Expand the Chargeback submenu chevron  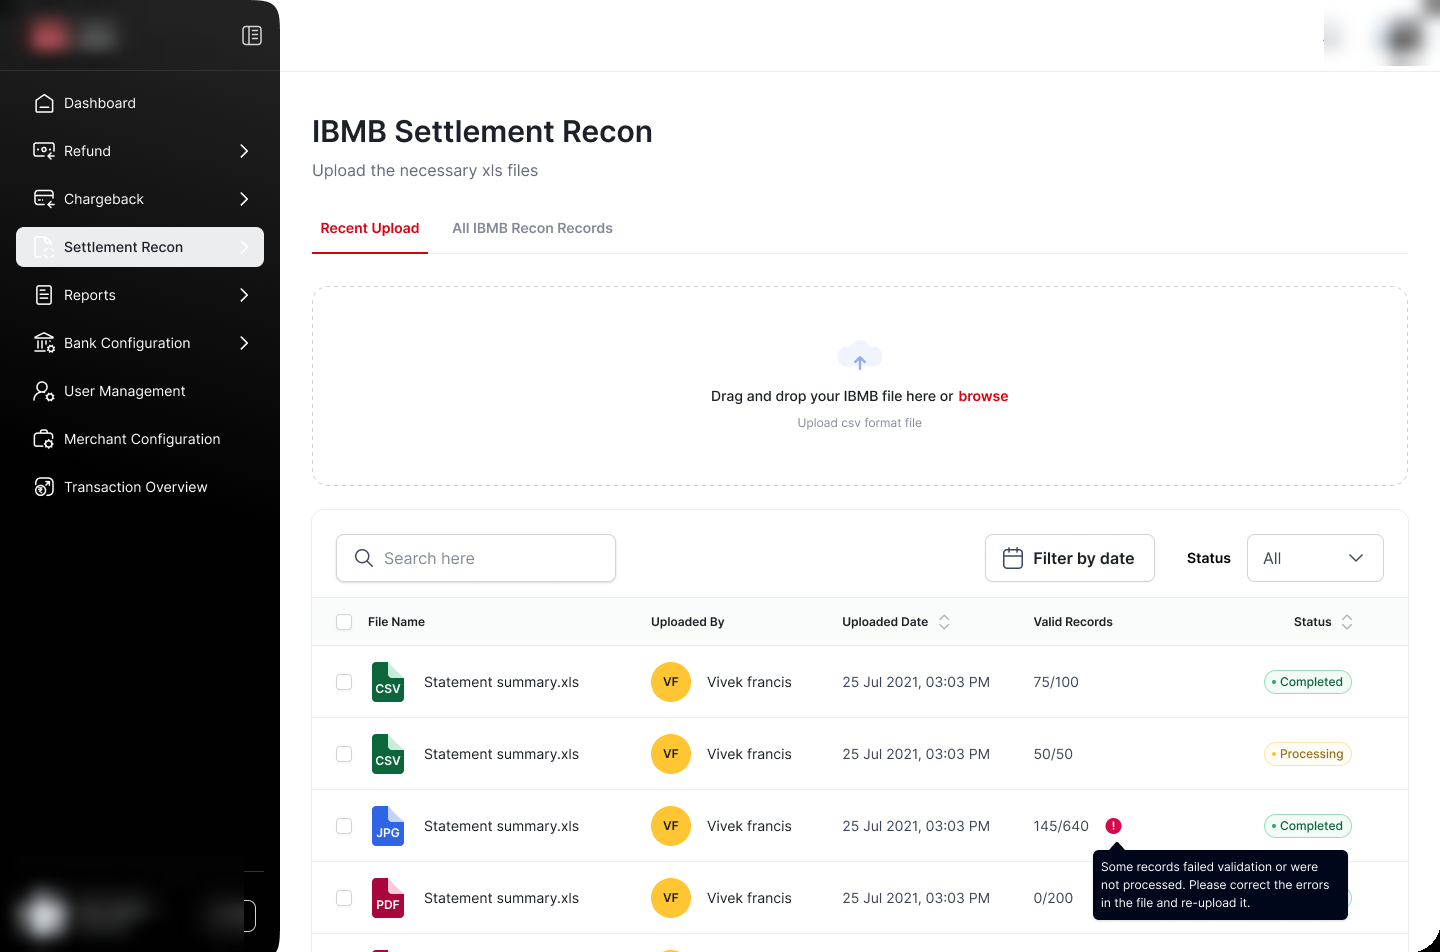[x=244, y=199]
